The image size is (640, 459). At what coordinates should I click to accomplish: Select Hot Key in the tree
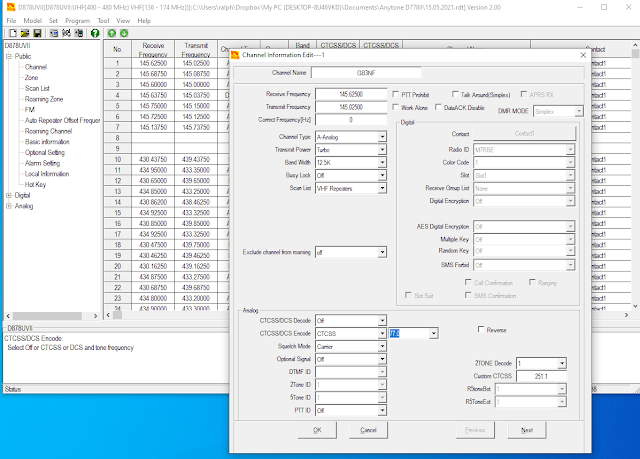(36, 184)
